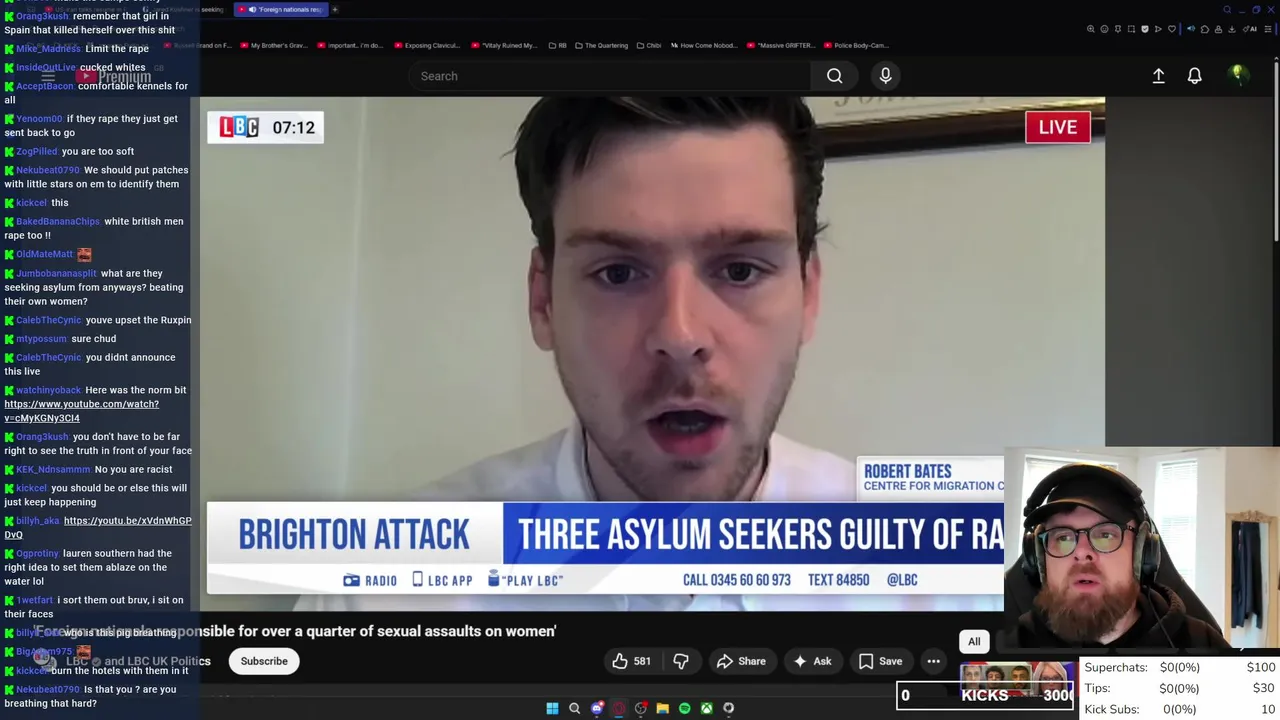This screenshot has width=1280, height=720.
Task: Open the account avatar menu
Action: (x=1237, y=75)
